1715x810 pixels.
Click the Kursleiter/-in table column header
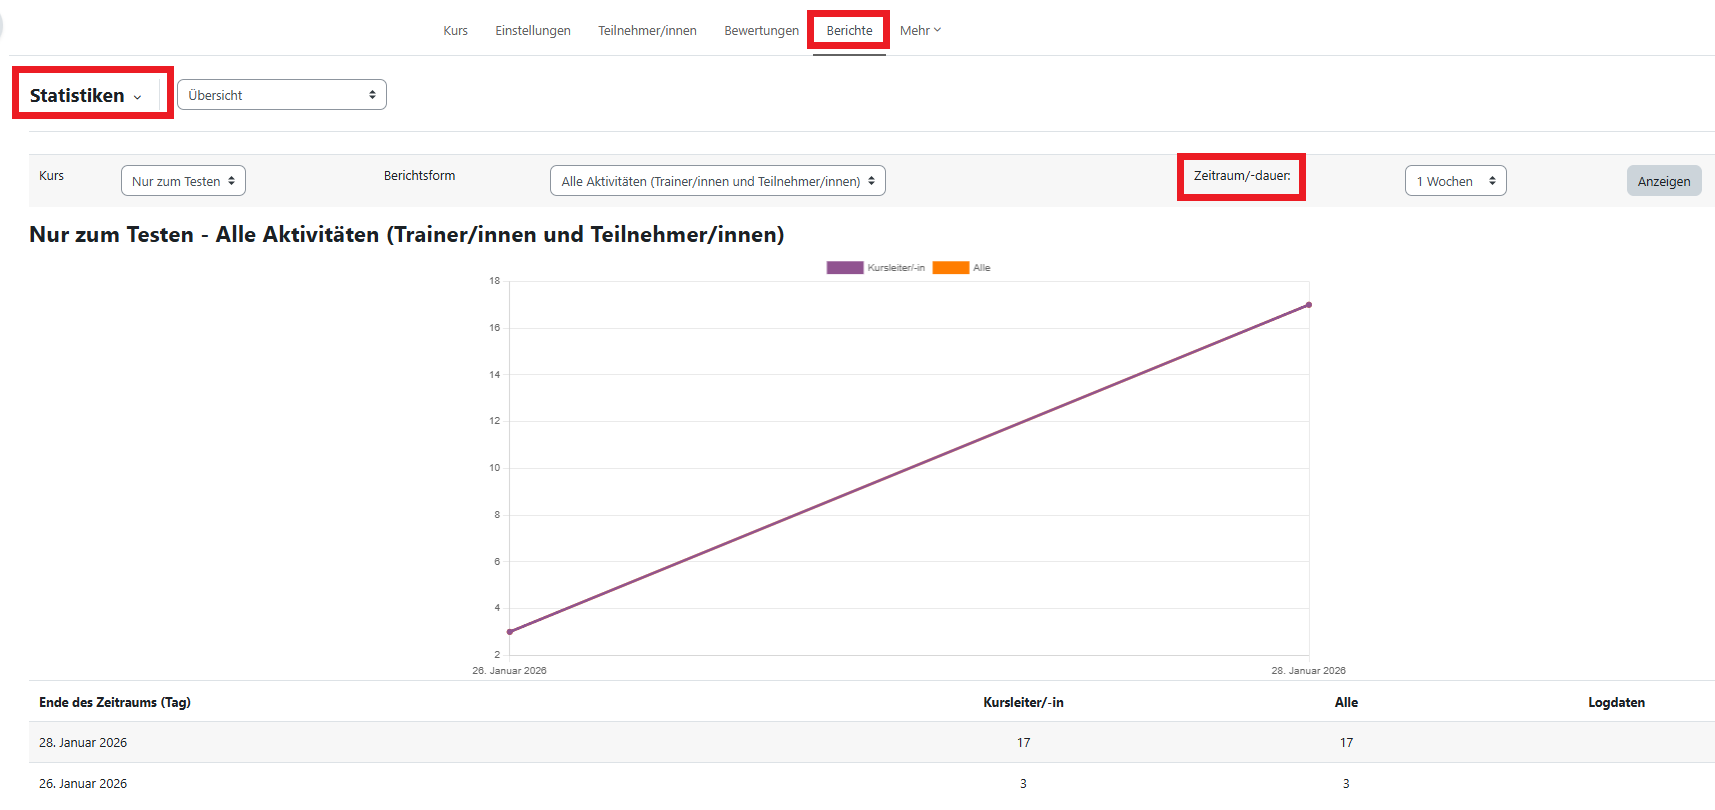[1023, 703]
